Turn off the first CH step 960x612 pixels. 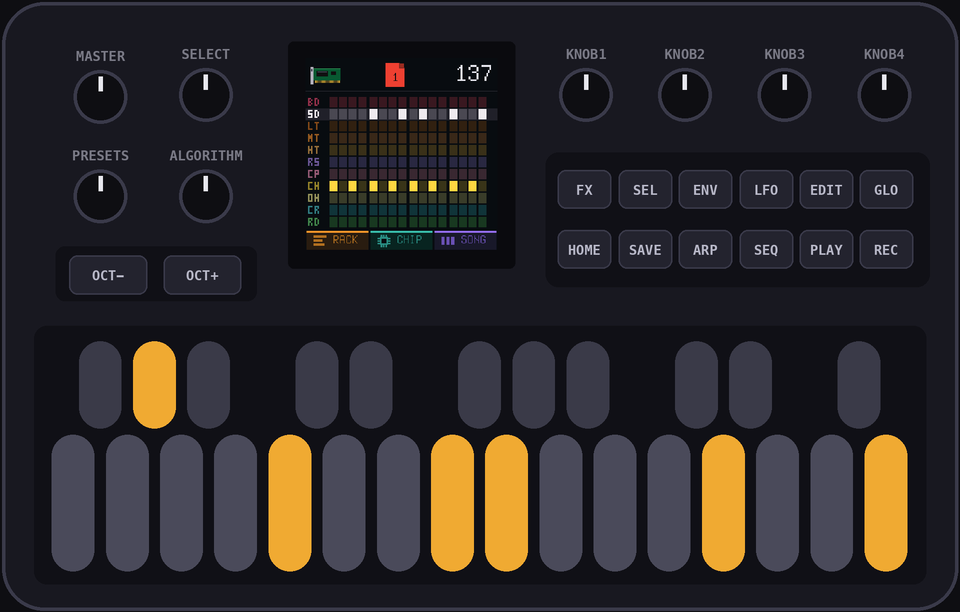tap(334, 186)
